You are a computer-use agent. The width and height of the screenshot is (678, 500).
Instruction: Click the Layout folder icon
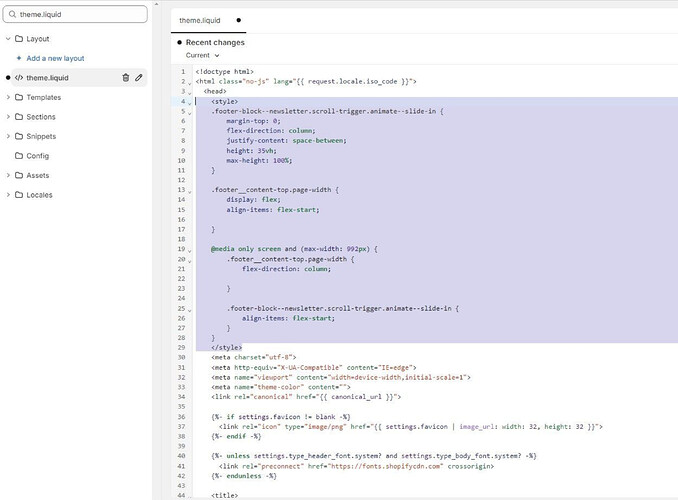[19, 39]
